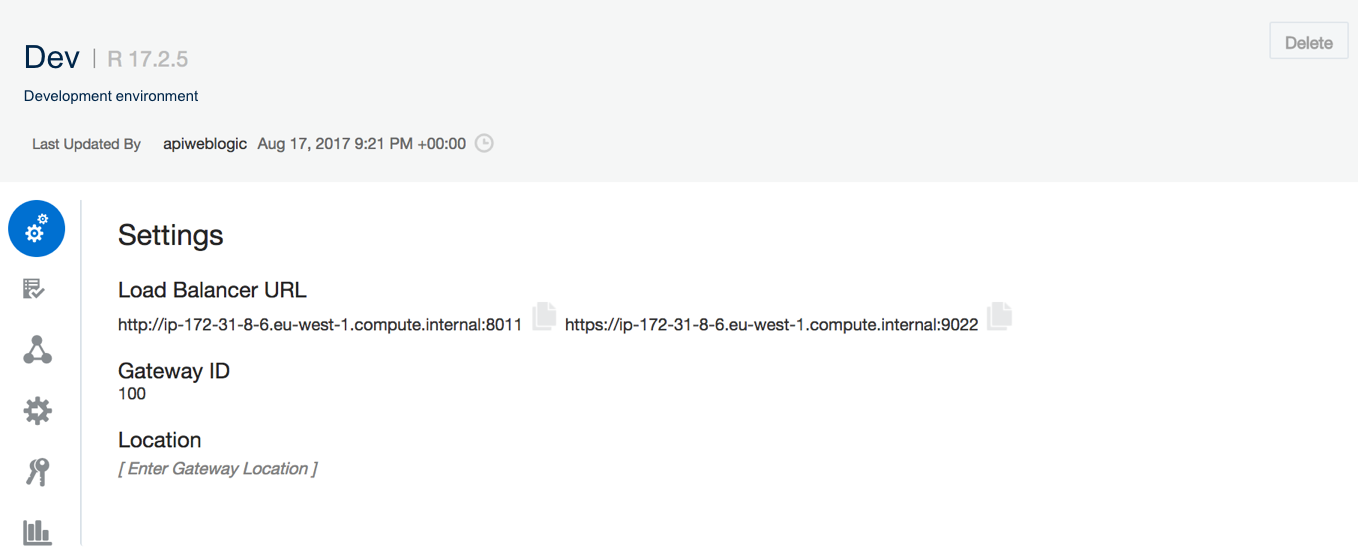The image size is (1358, 556).
Task: Click the apiweblogic user name
Action: click(x=205, y=144)
